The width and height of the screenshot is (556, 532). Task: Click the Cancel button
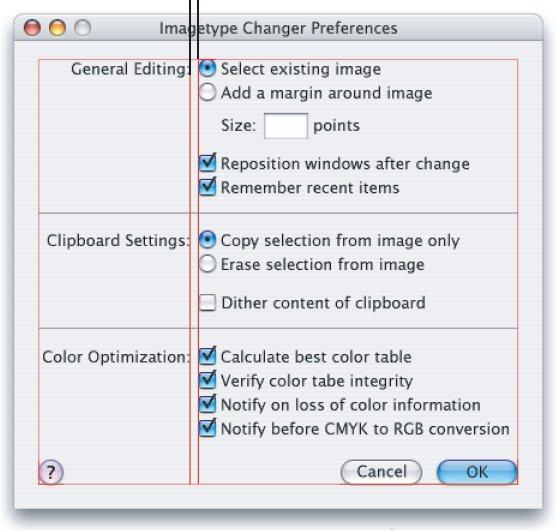381,472
